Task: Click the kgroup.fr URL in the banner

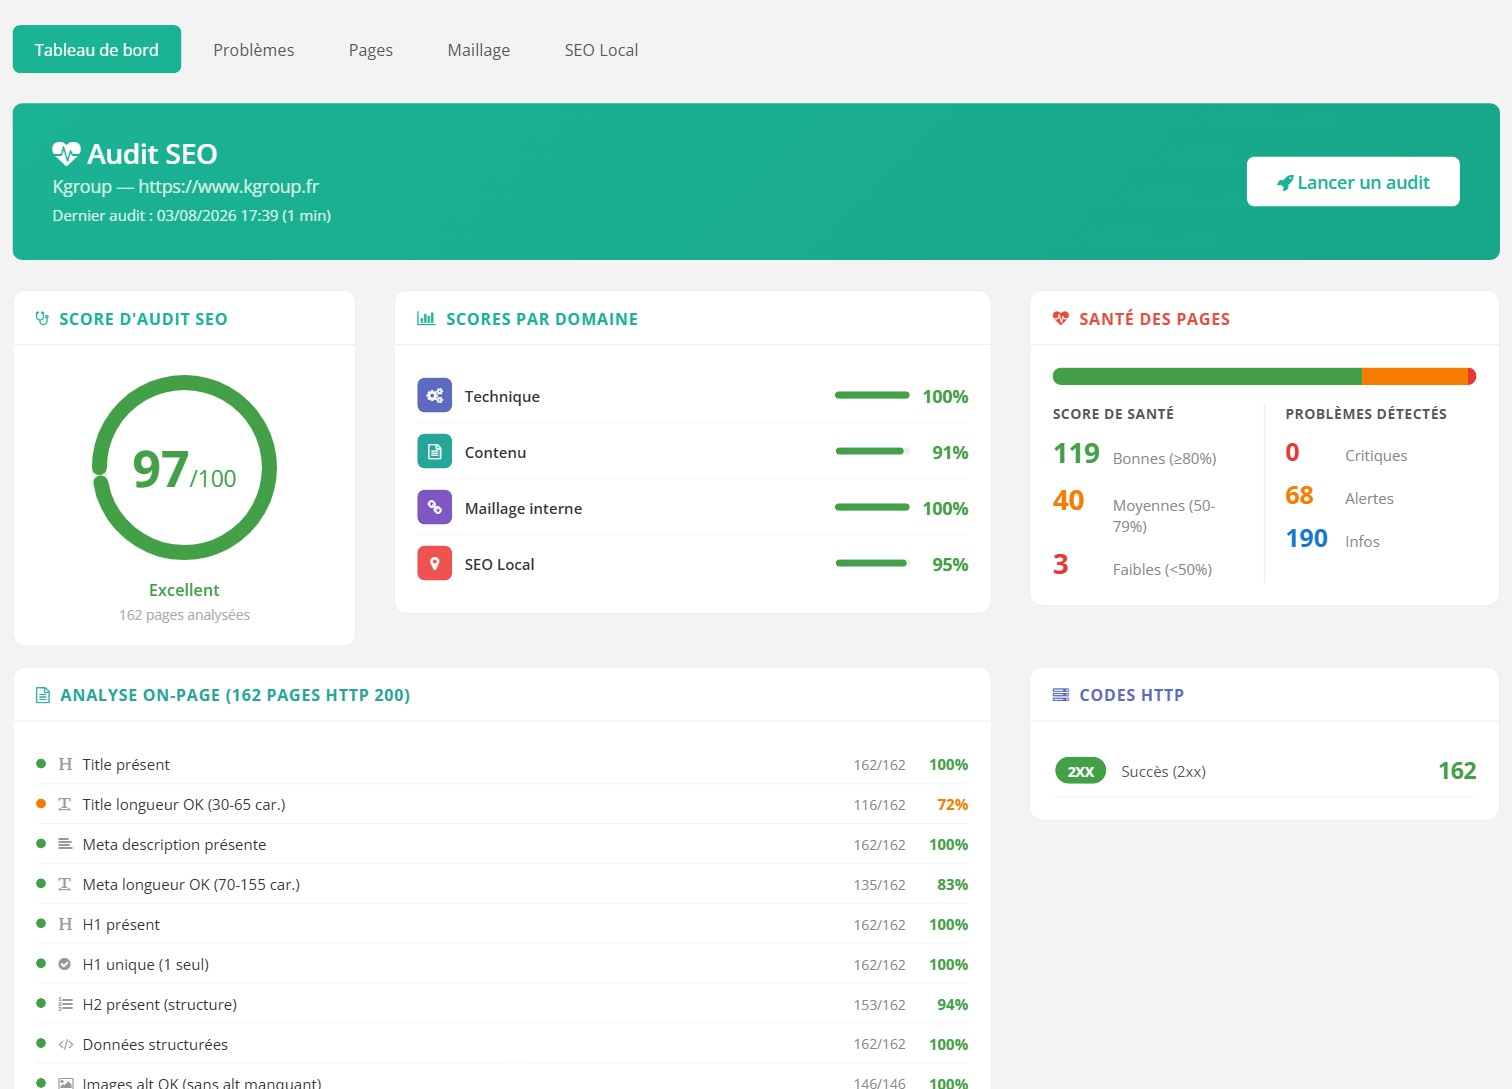Action: [228, 186]
